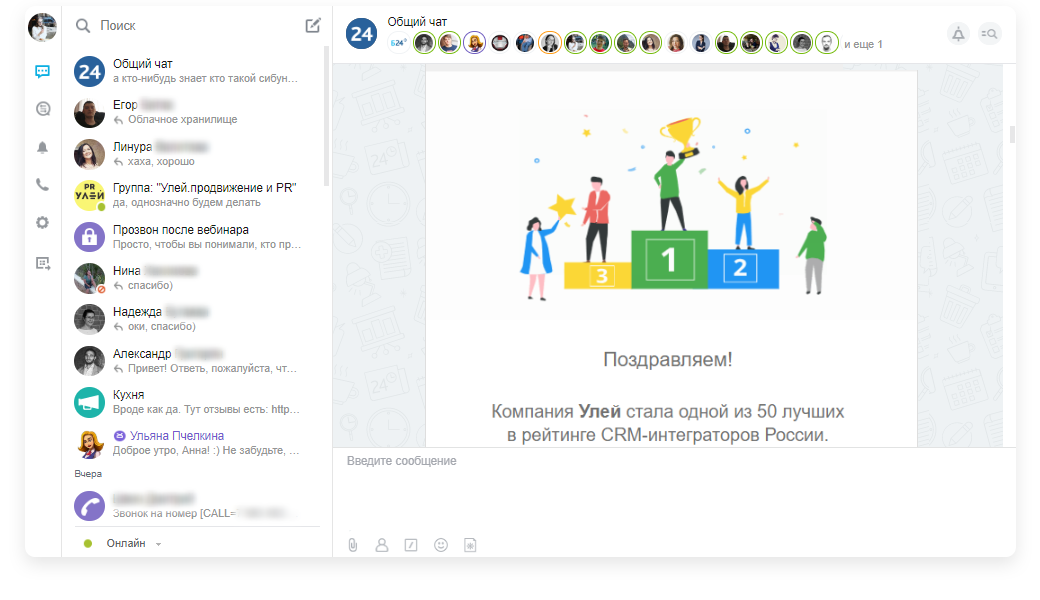1040x600 pixels.
Task: Open chat with Надежда
Action: pos(196,320)
